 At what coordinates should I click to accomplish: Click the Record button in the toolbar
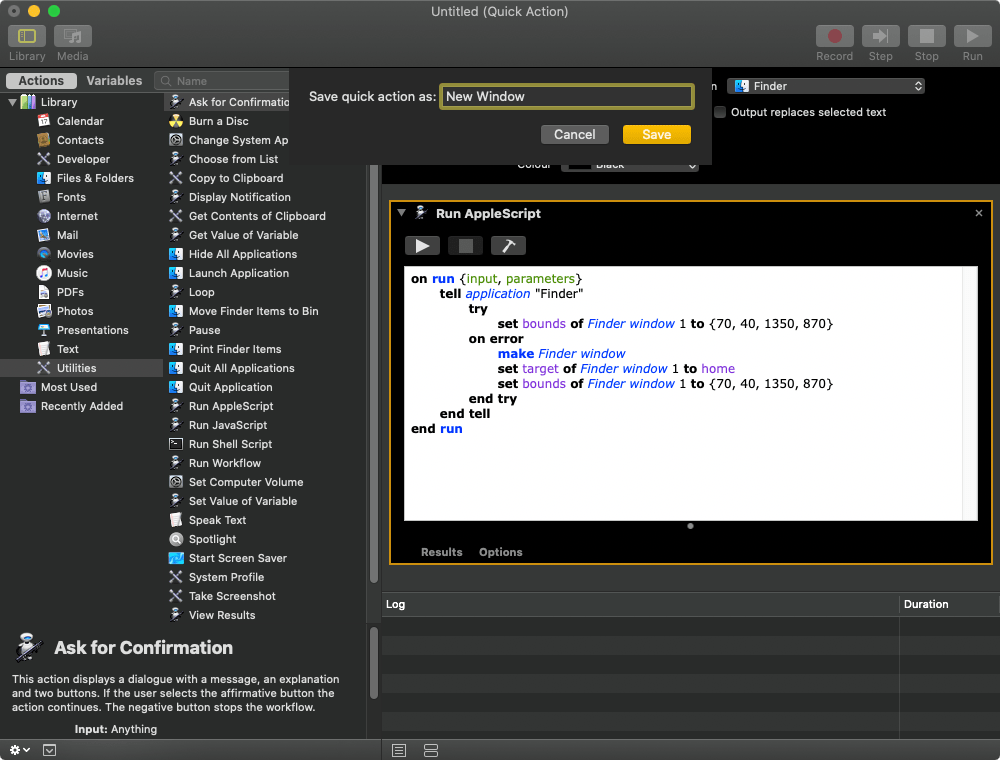point(834,37)
